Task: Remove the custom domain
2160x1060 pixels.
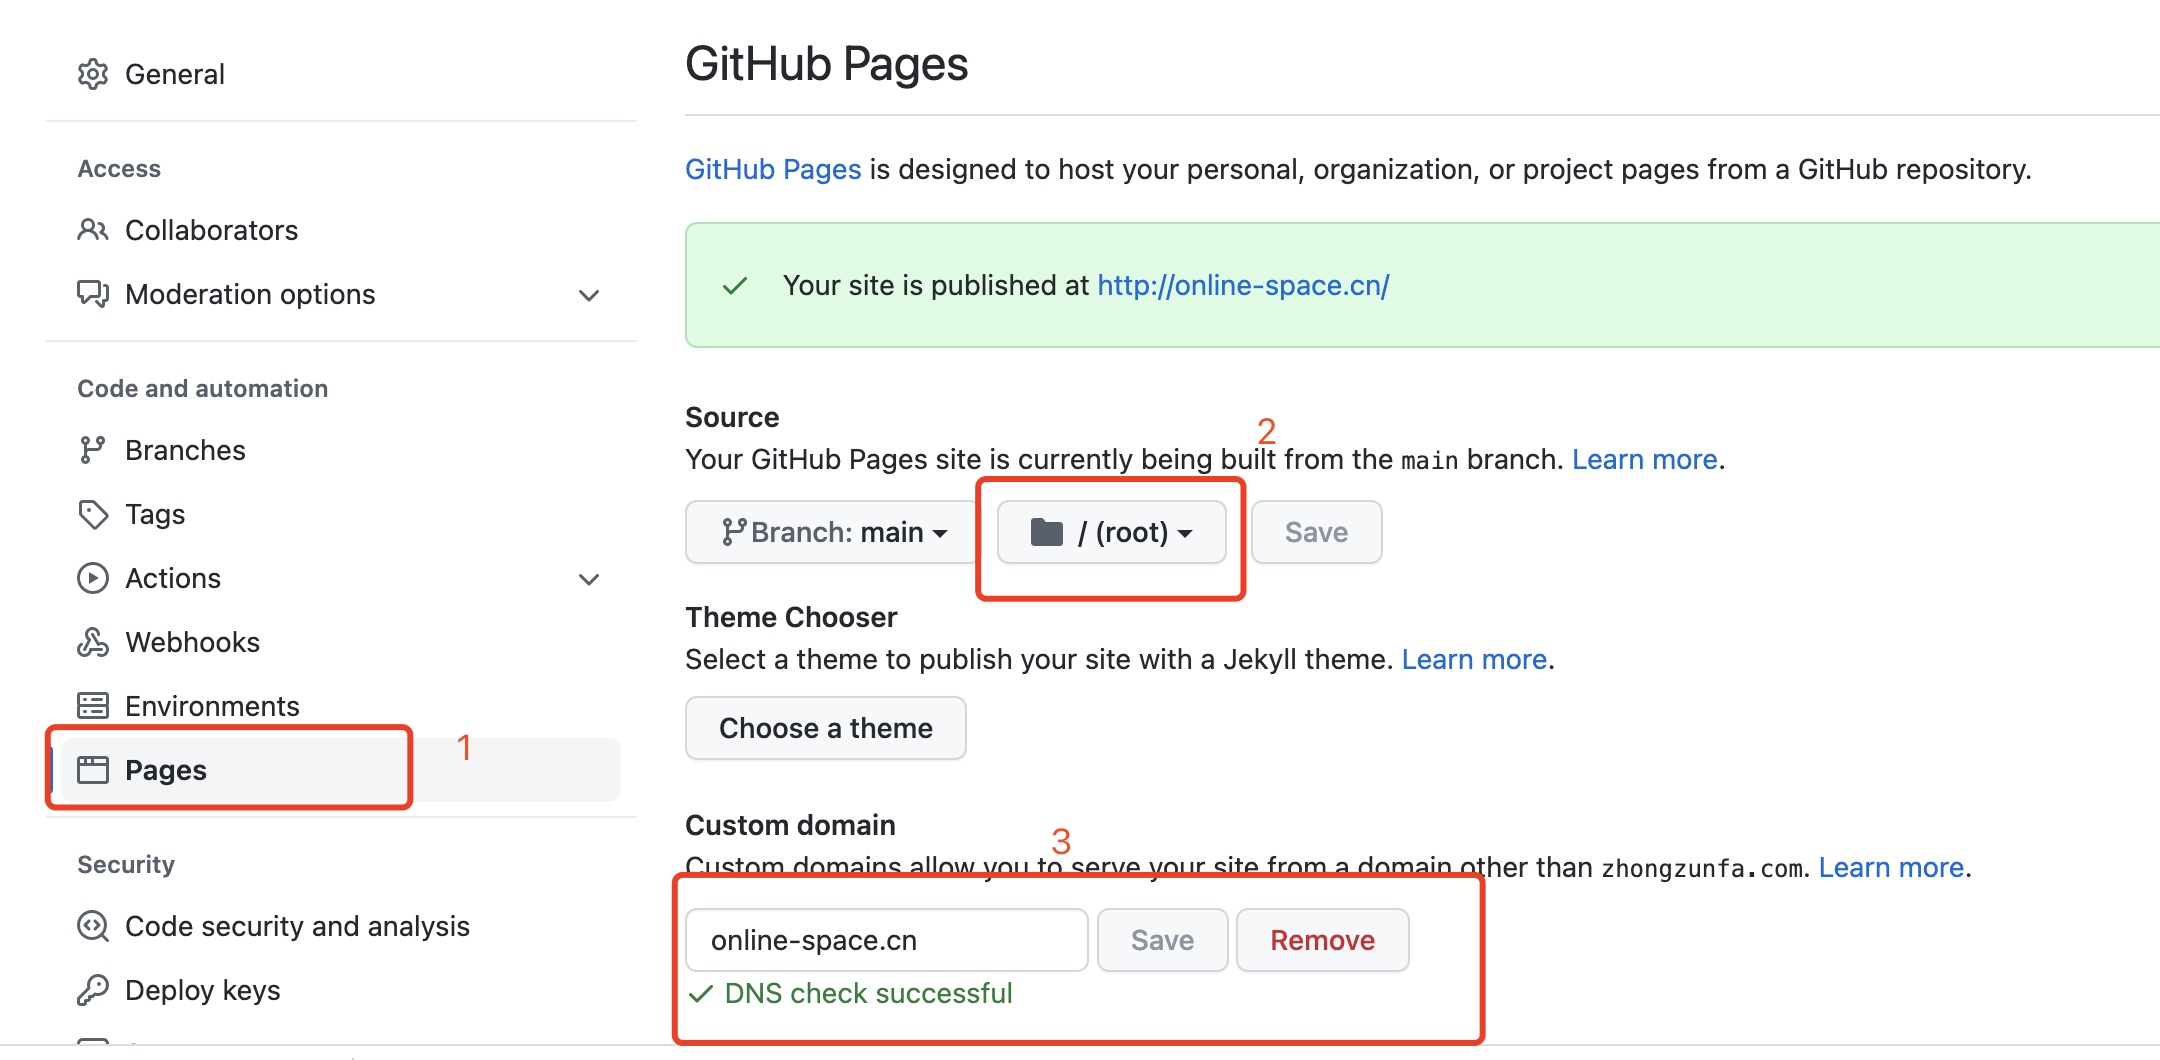Action: pos(1322,940)
